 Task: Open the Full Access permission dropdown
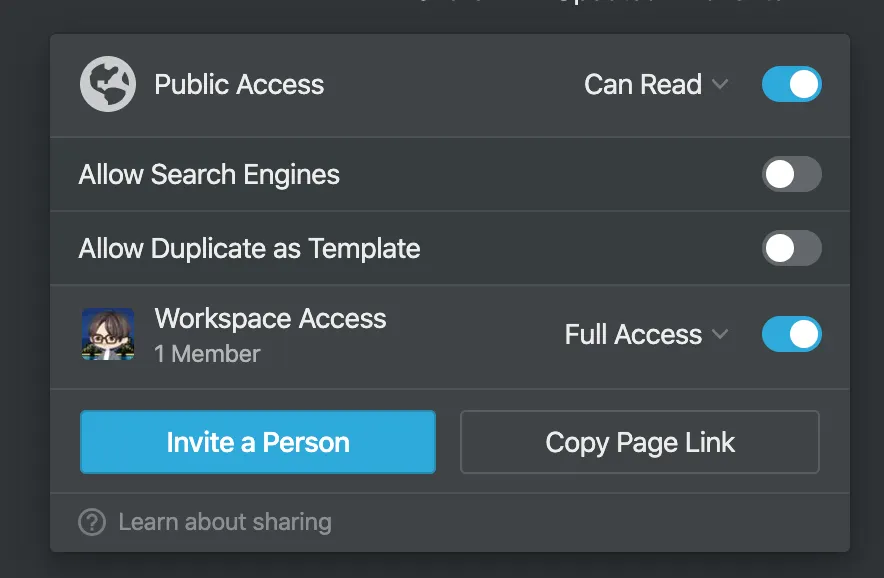(x=634, y=334)
